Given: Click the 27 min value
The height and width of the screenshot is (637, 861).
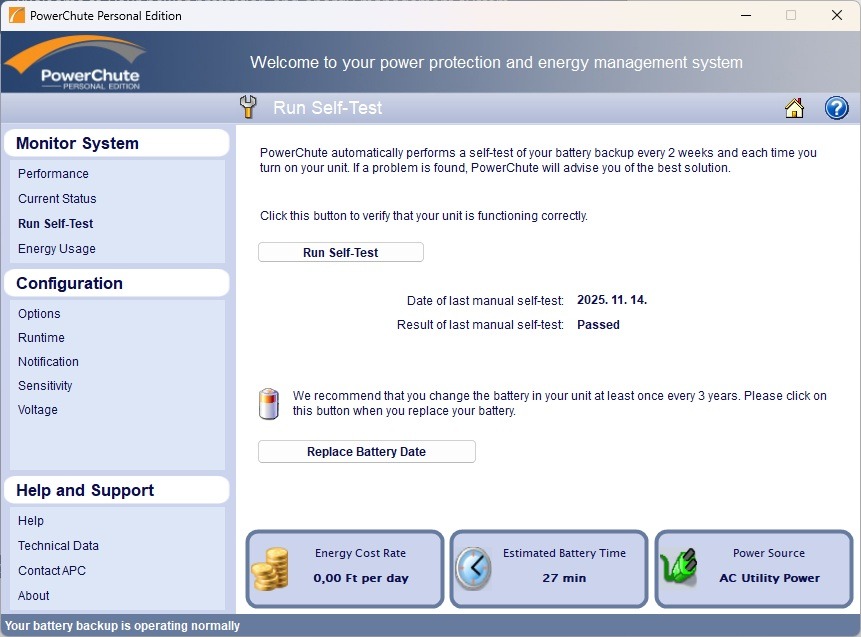Looking at the screenshot, I should click(x=564, y=578).
